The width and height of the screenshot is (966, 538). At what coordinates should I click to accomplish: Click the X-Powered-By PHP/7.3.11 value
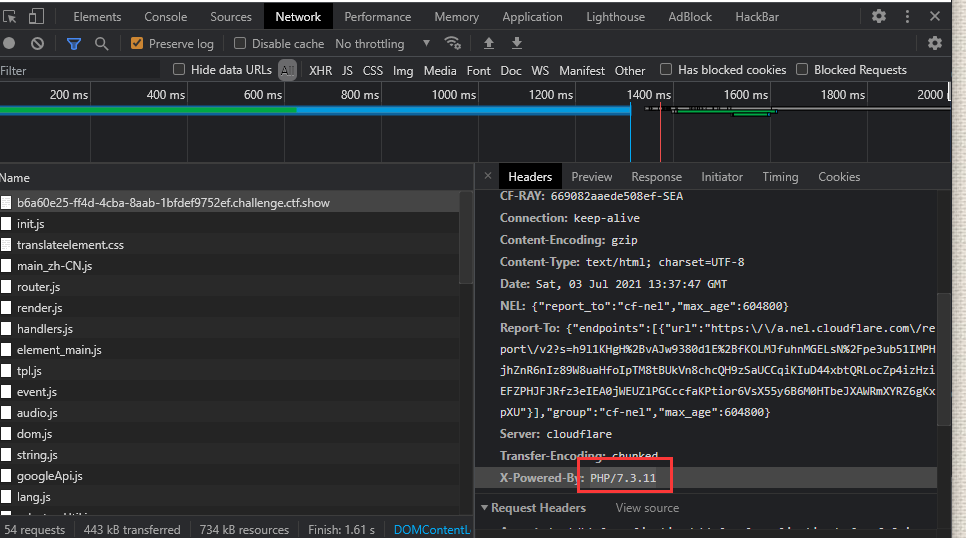tap(623, 478)
